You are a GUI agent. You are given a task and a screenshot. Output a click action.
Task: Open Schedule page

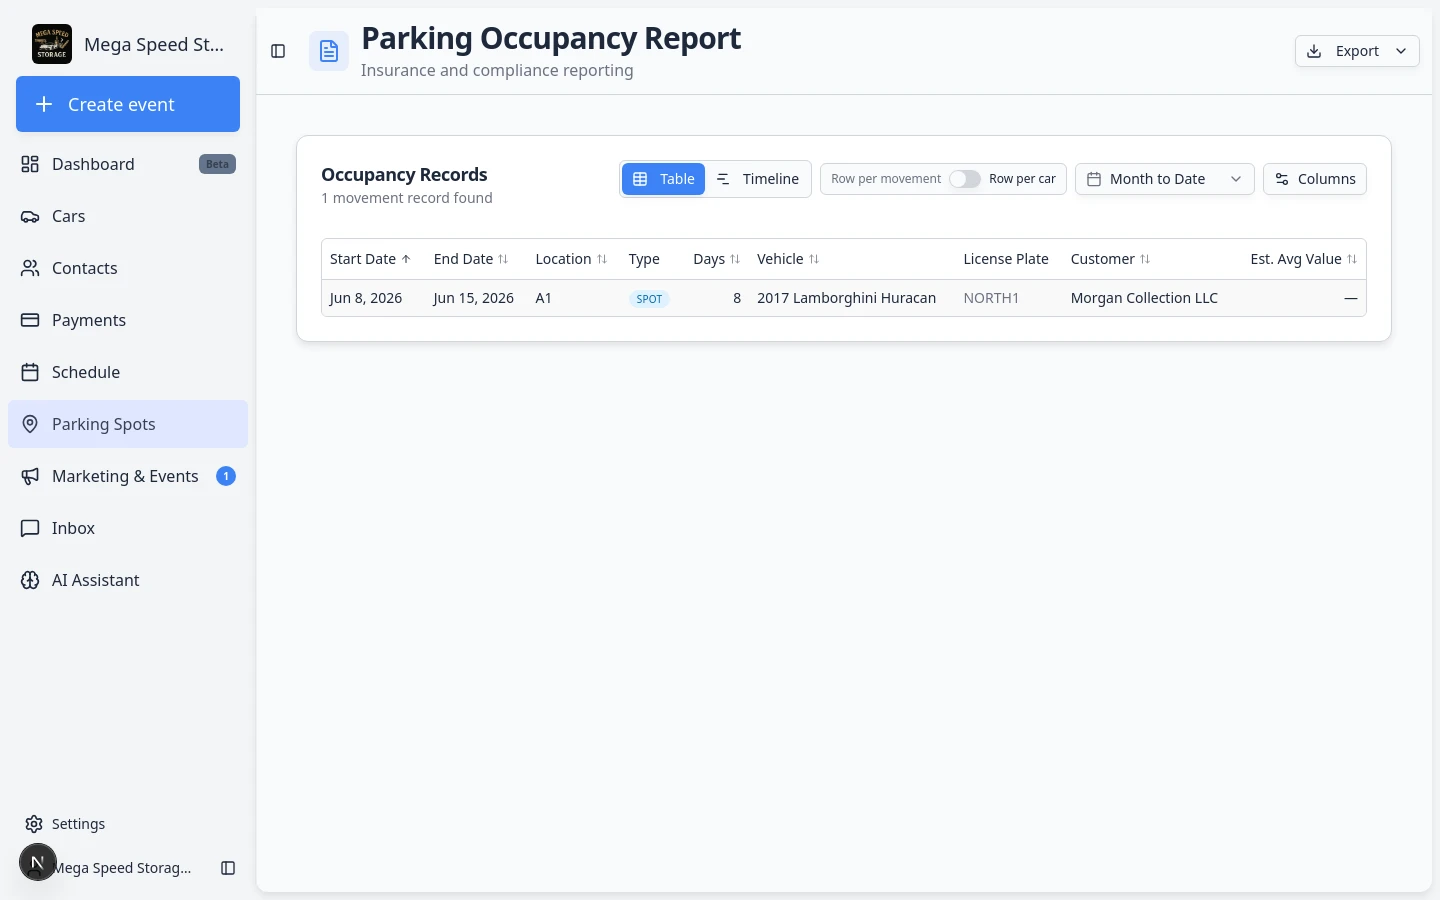128,372
